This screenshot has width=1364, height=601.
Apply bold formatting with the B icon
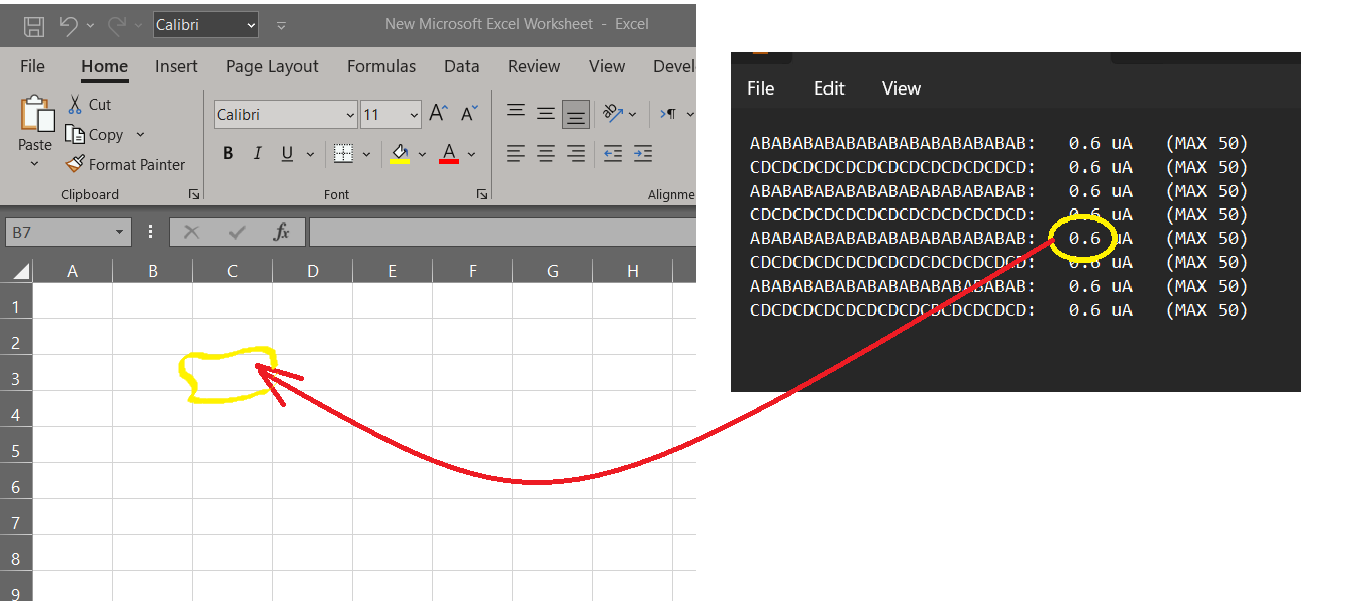[227, 152]
